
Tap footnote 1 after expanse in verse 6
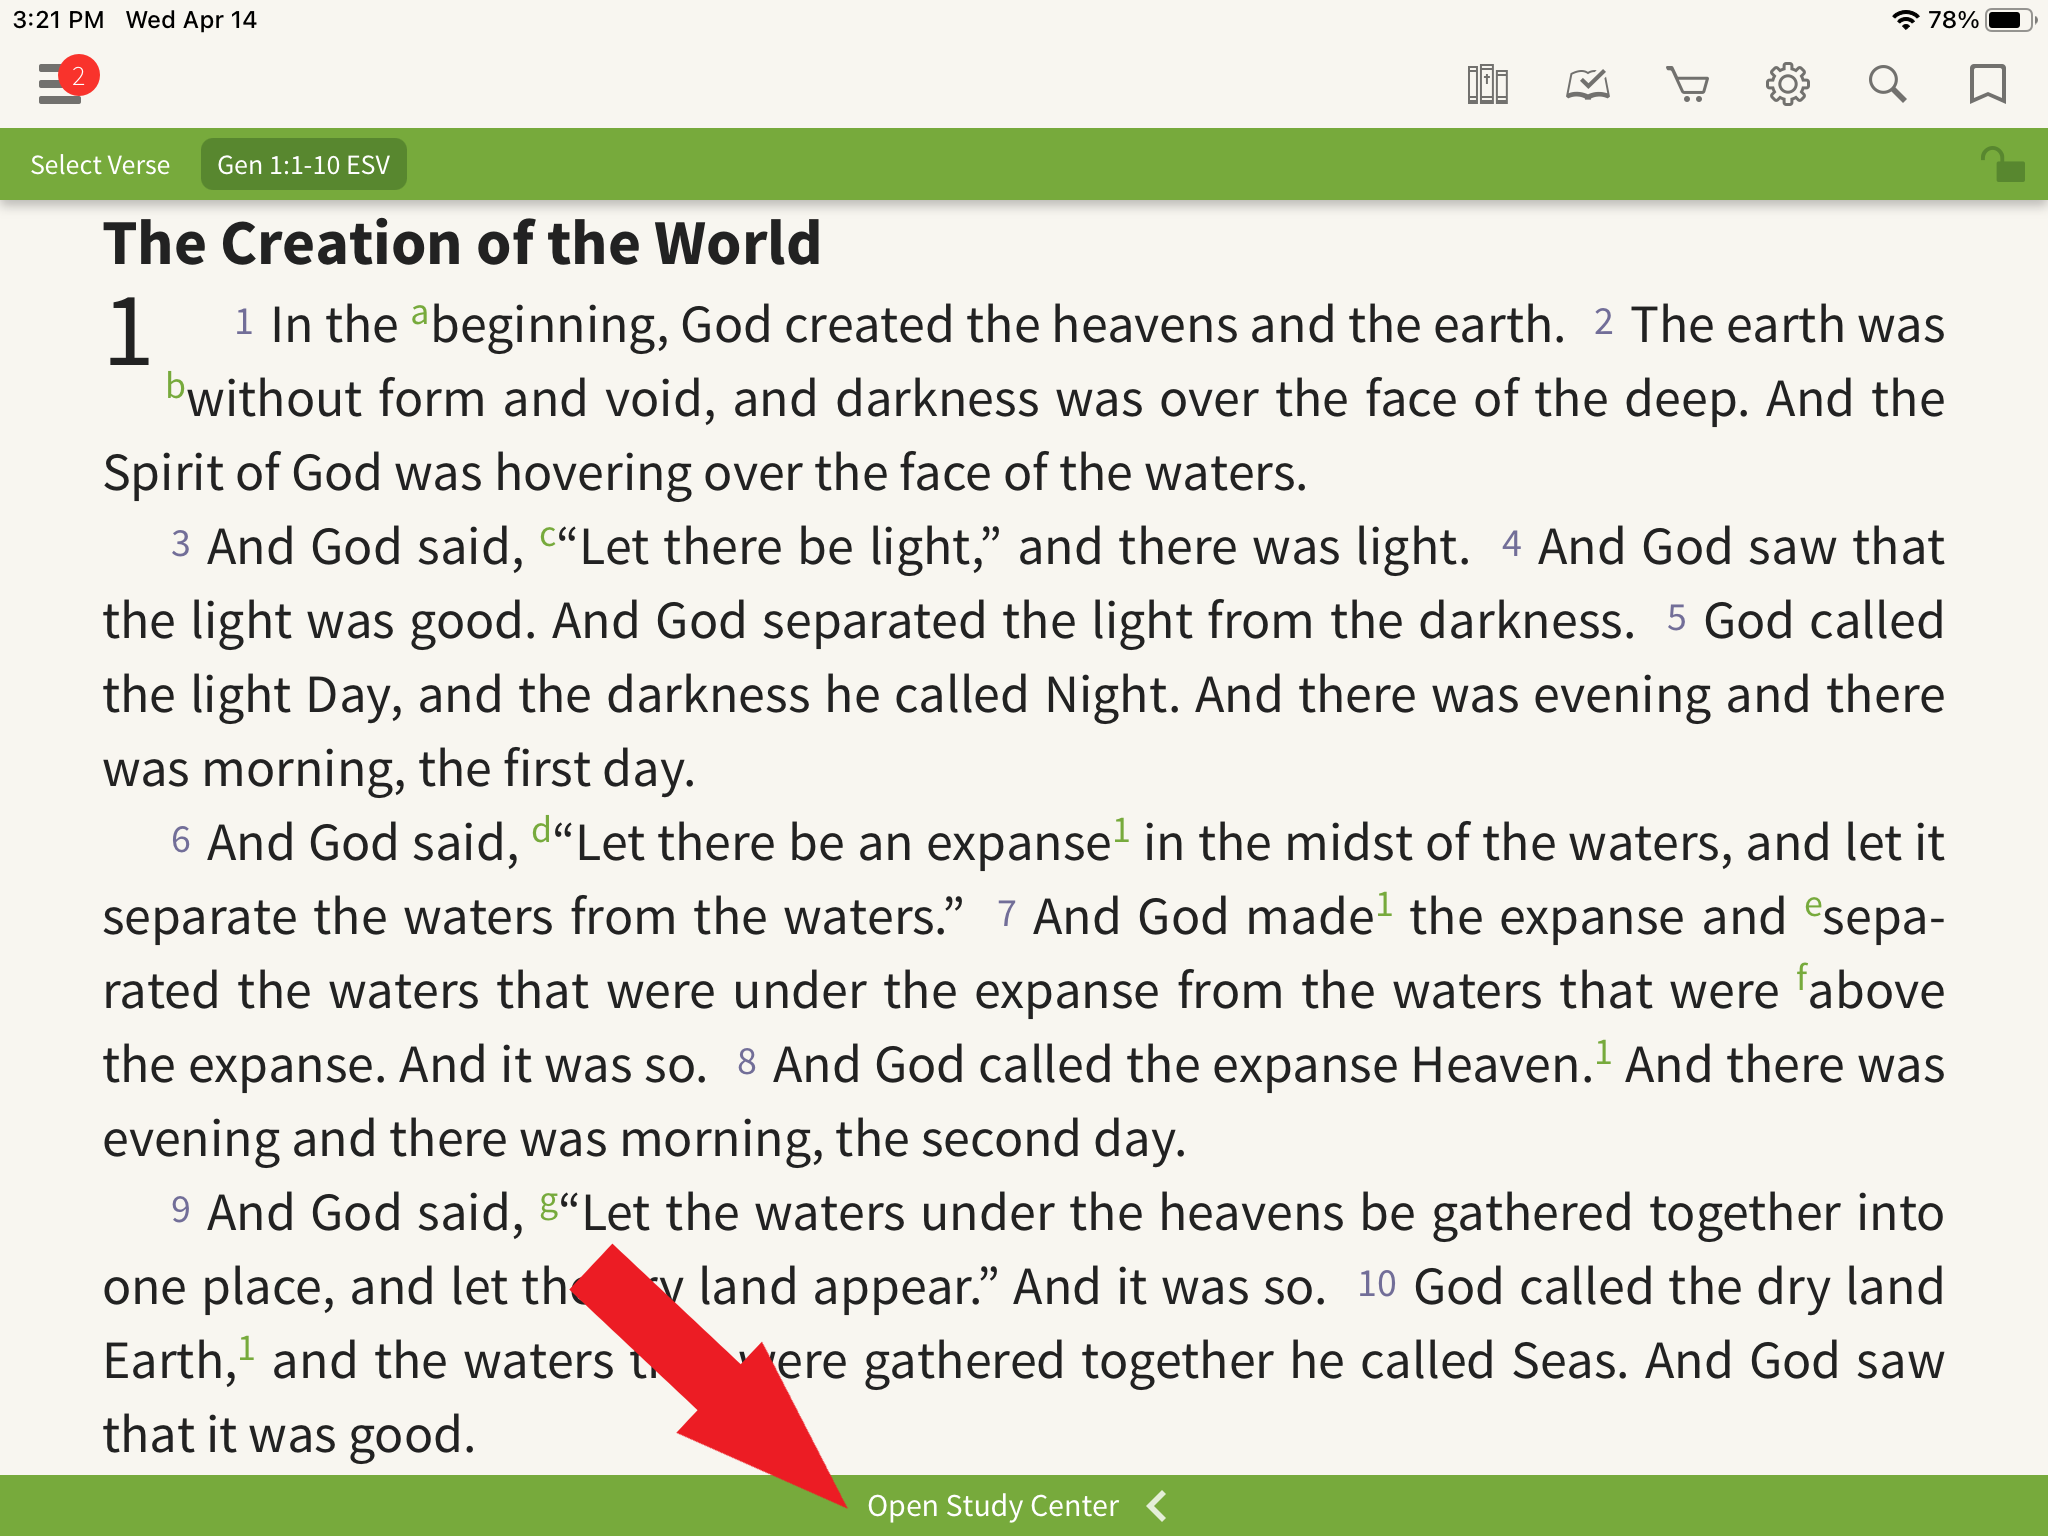(x=1122, y=830)
